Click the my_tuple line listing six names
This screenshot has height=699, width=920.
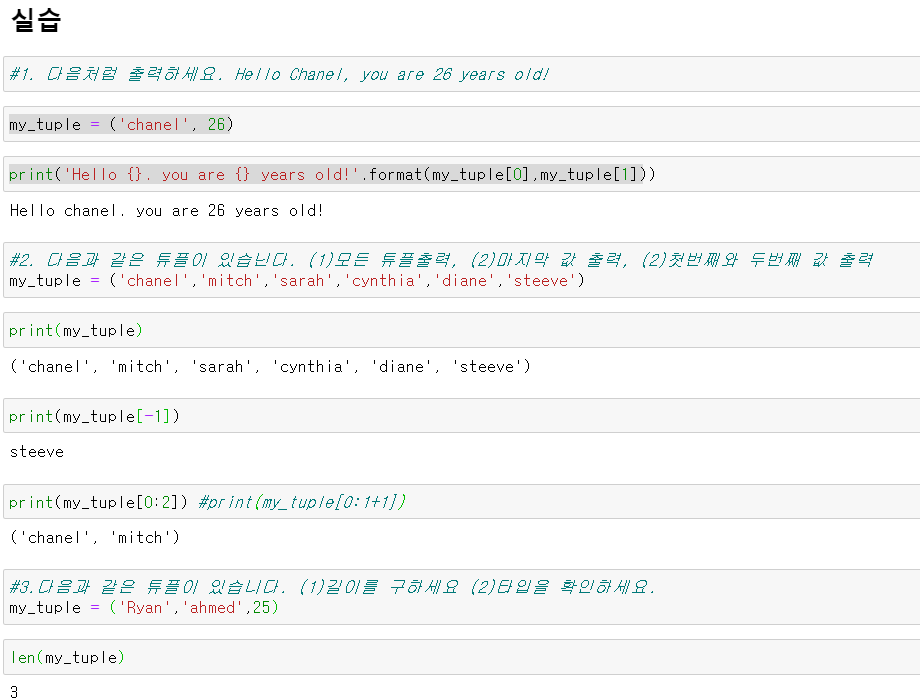(297, 281)
